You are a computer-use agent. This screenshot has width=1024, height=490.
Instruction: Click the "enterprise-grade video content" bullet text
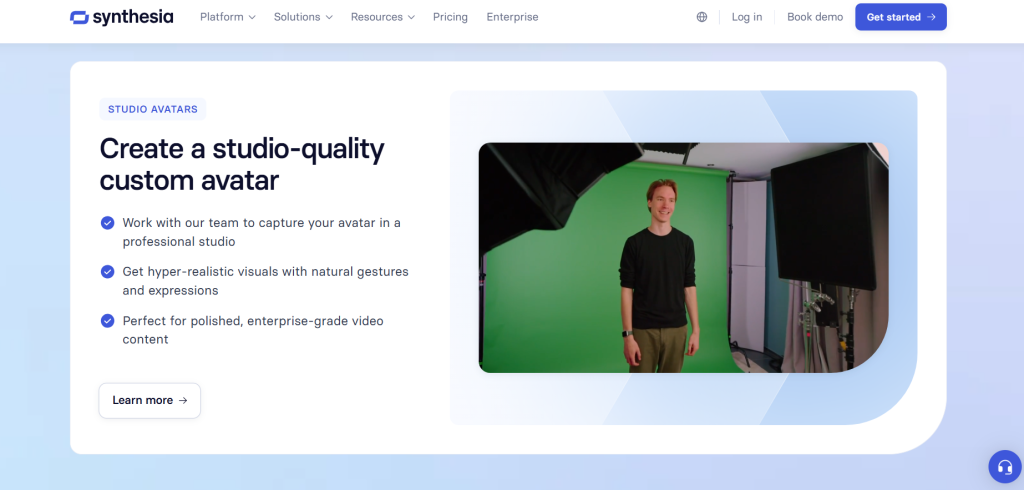coord(252,330)
